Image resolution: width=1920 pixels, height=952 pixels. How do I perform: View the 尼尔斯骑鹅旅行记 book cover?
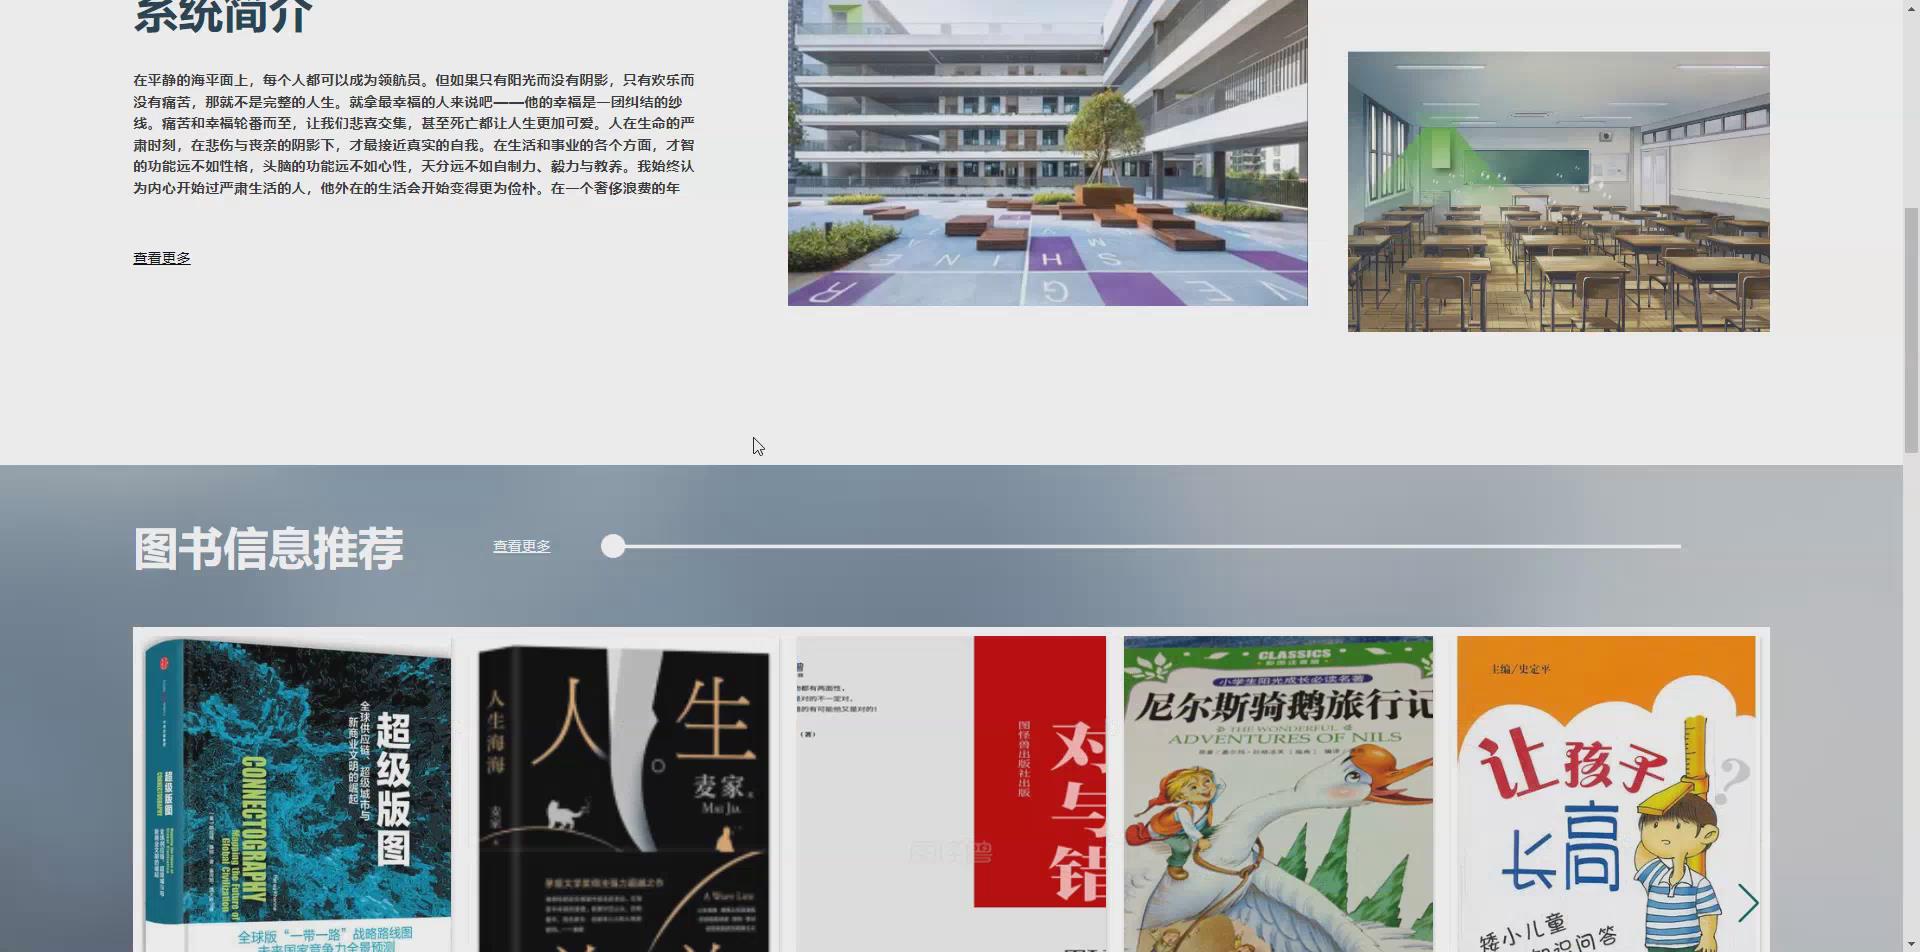click(1278, 790)
